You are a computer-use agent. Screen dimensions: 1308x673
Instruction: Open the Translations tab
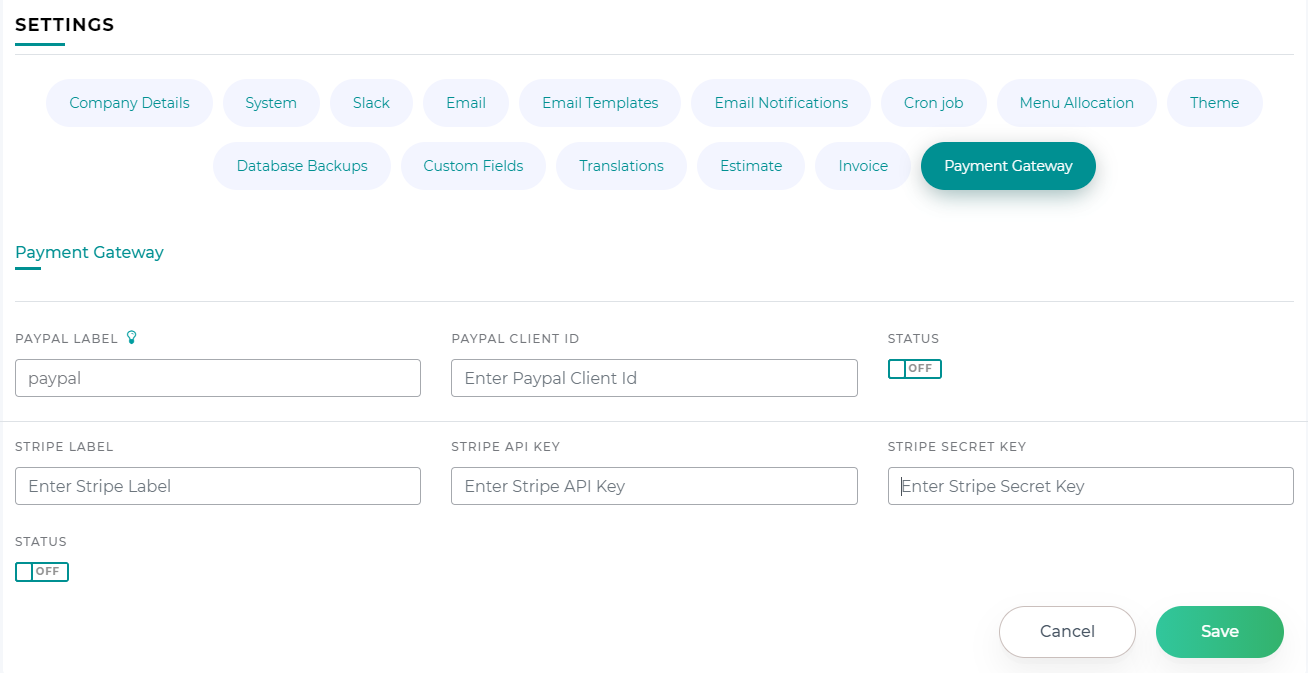pyautogui.click(x=621, y=166)
